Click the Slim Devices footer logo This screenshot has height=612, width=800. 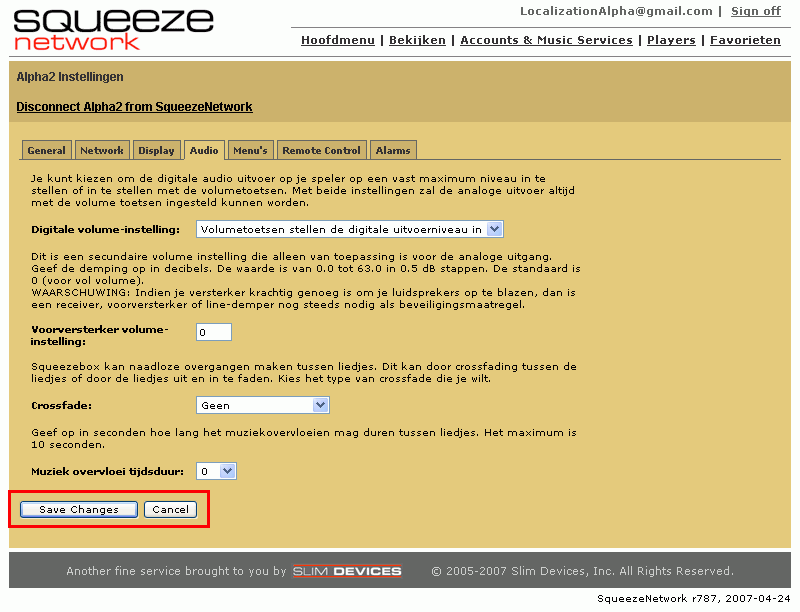pos(347,571)
